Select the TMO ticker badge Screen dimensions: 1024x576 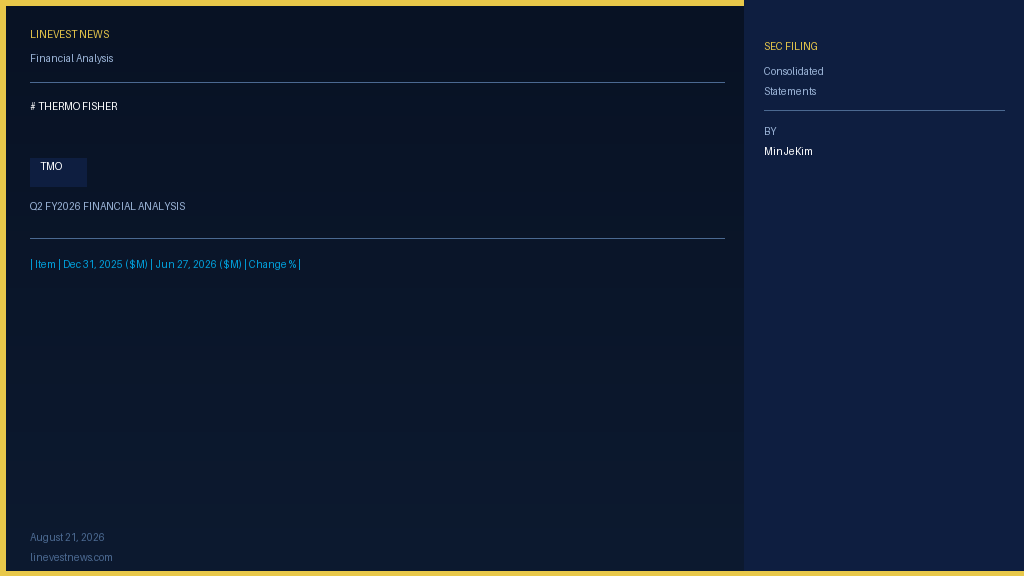point(58,172)
